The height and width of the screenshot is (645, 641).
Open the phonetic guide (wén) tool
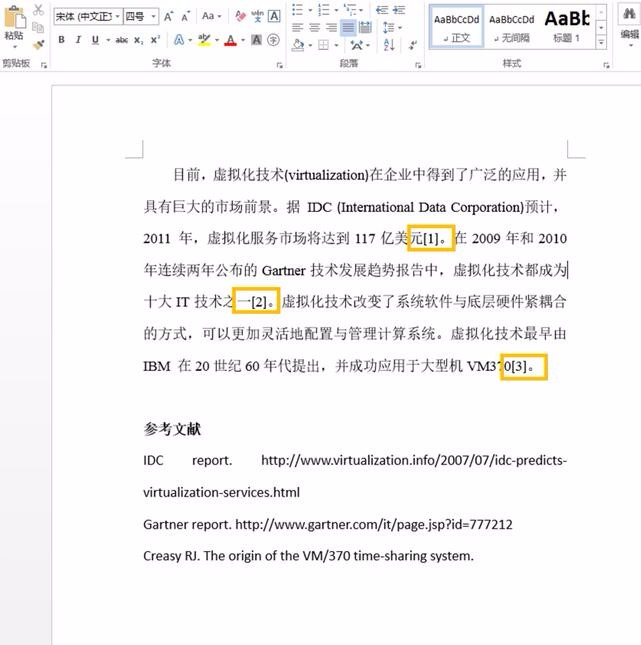tap(258, 16)
